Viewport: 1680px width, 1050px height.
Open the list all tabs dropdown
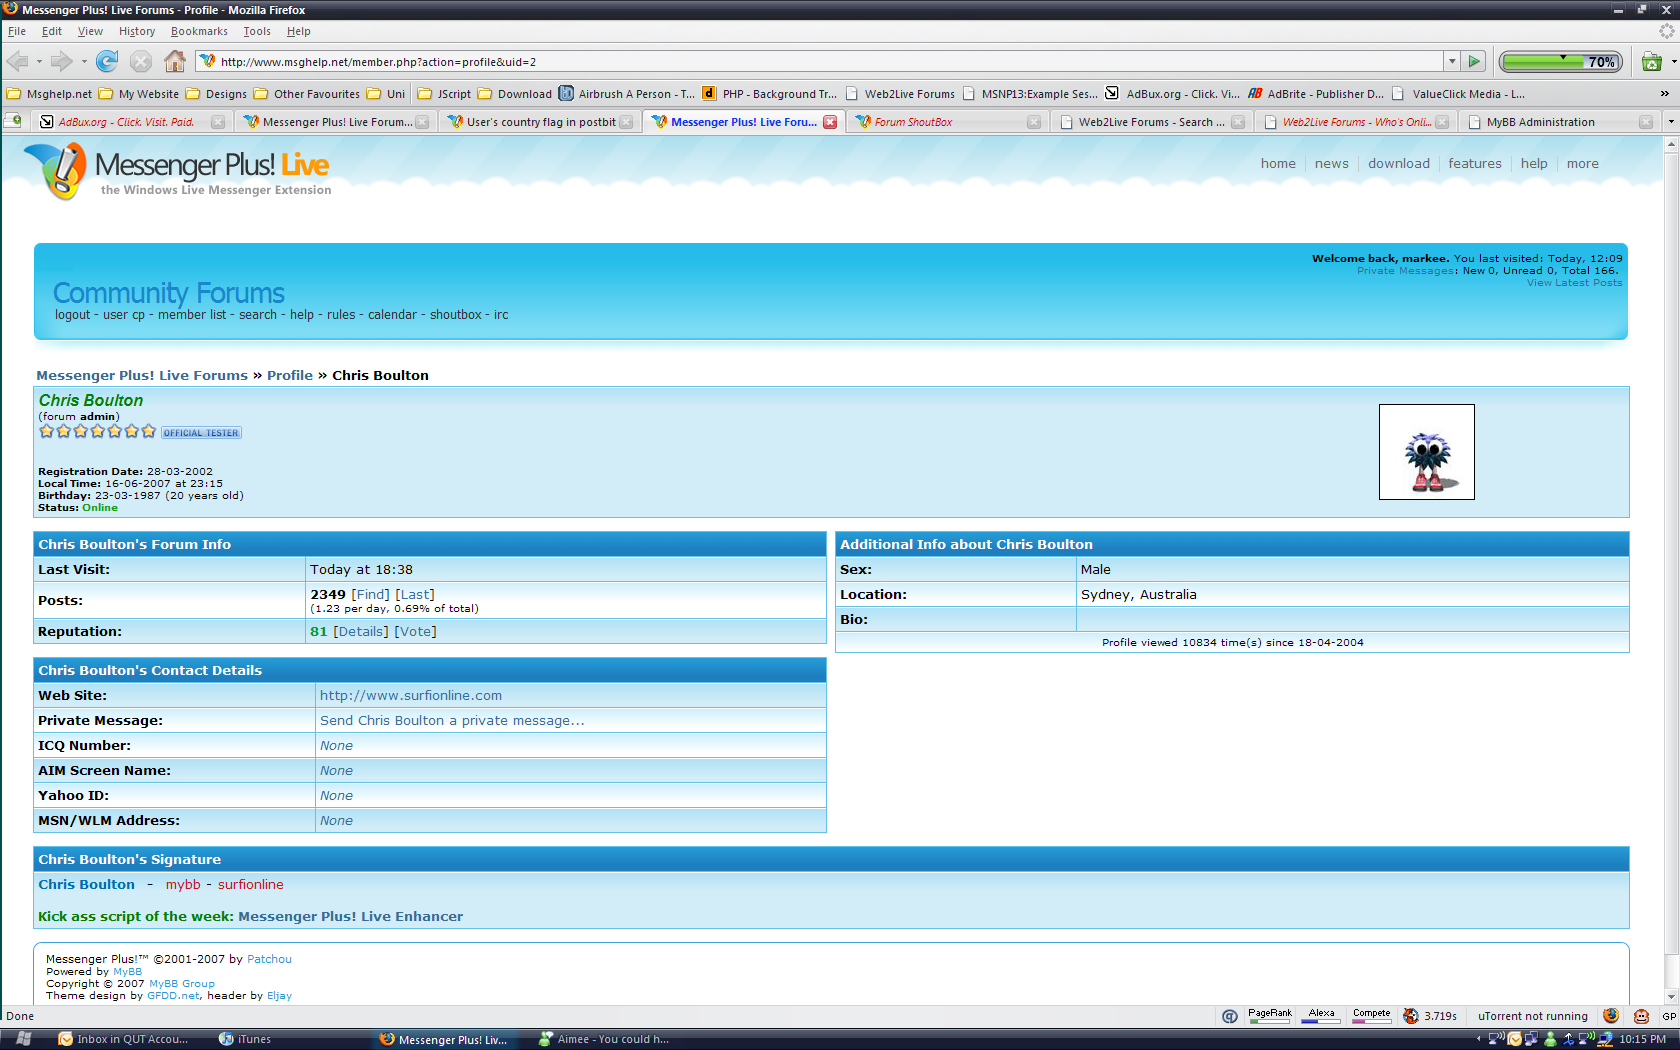(x=1670, y=122)
